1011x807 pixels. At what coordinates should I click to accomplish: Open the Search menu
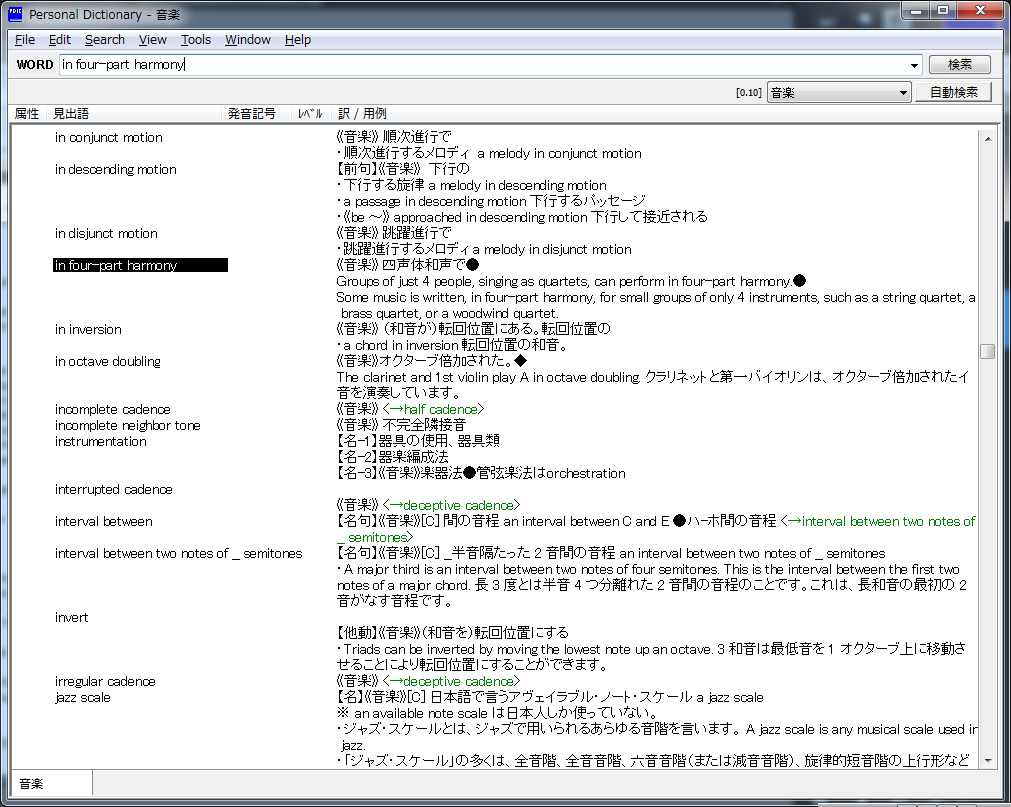coord(105,40)
